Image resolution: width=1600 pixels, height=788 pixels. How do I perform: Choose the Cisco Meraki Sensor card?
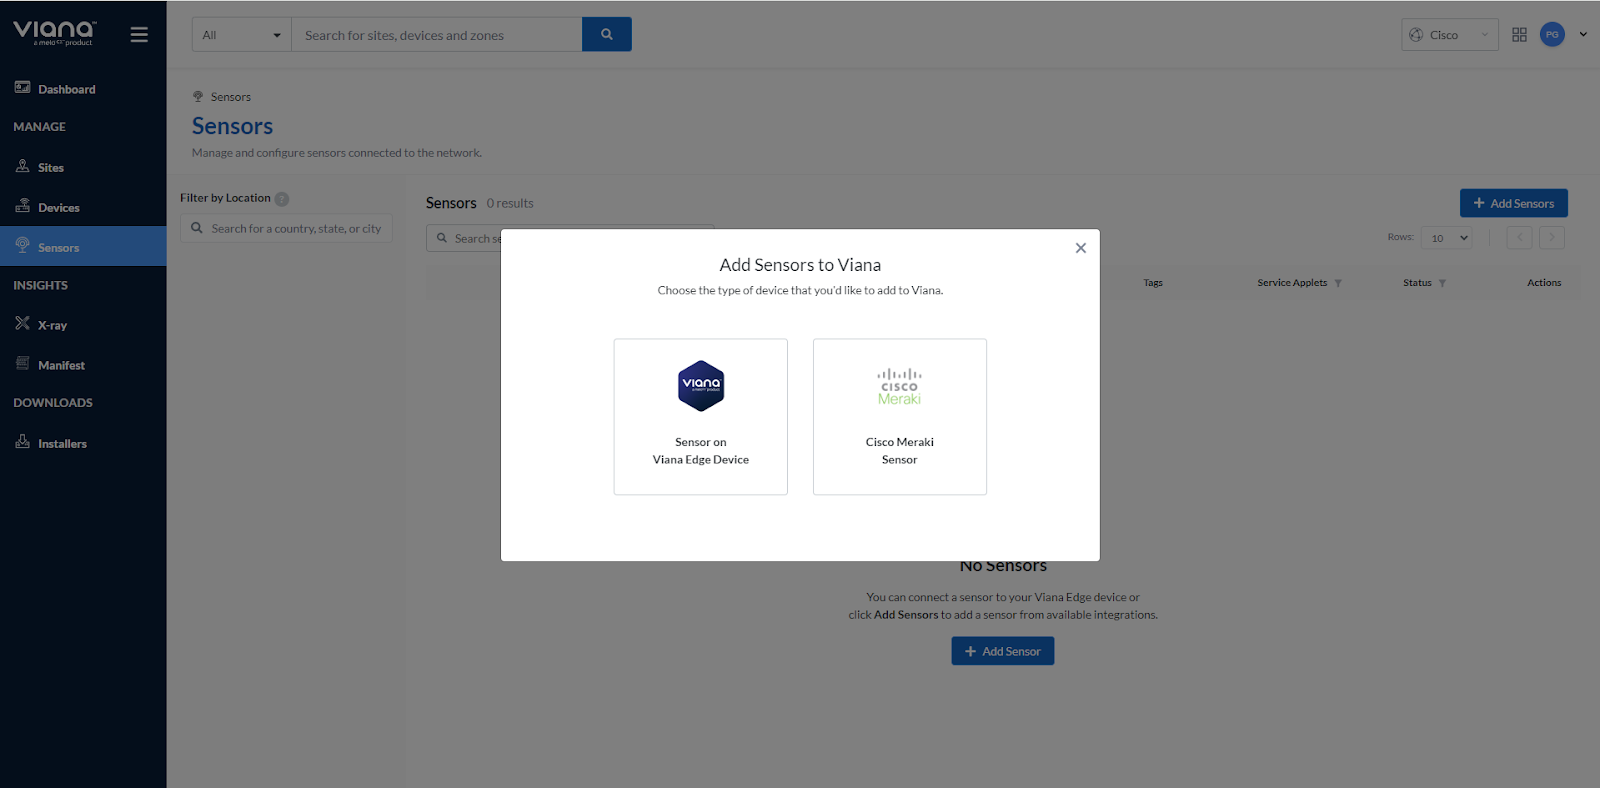899,416
